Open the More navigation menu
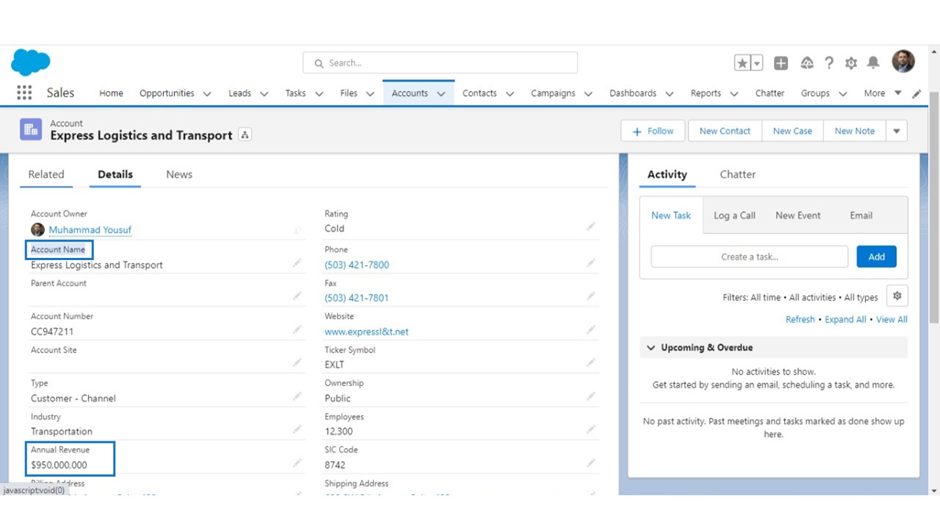 882,93
